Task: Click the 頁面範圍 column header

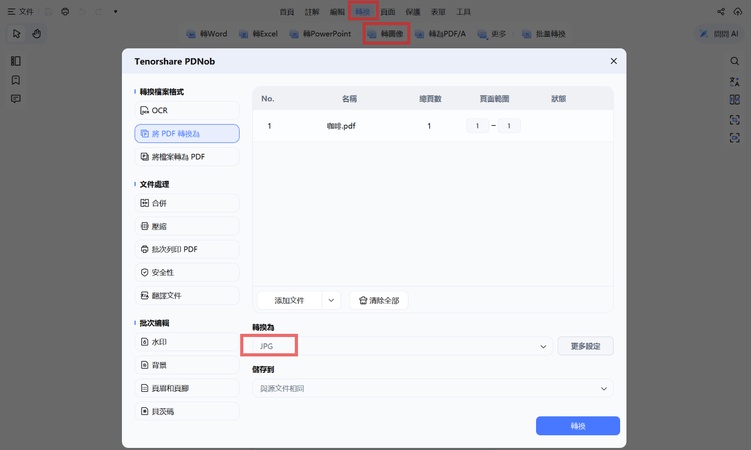Action: pyautogui.click(x=494, y=99)
